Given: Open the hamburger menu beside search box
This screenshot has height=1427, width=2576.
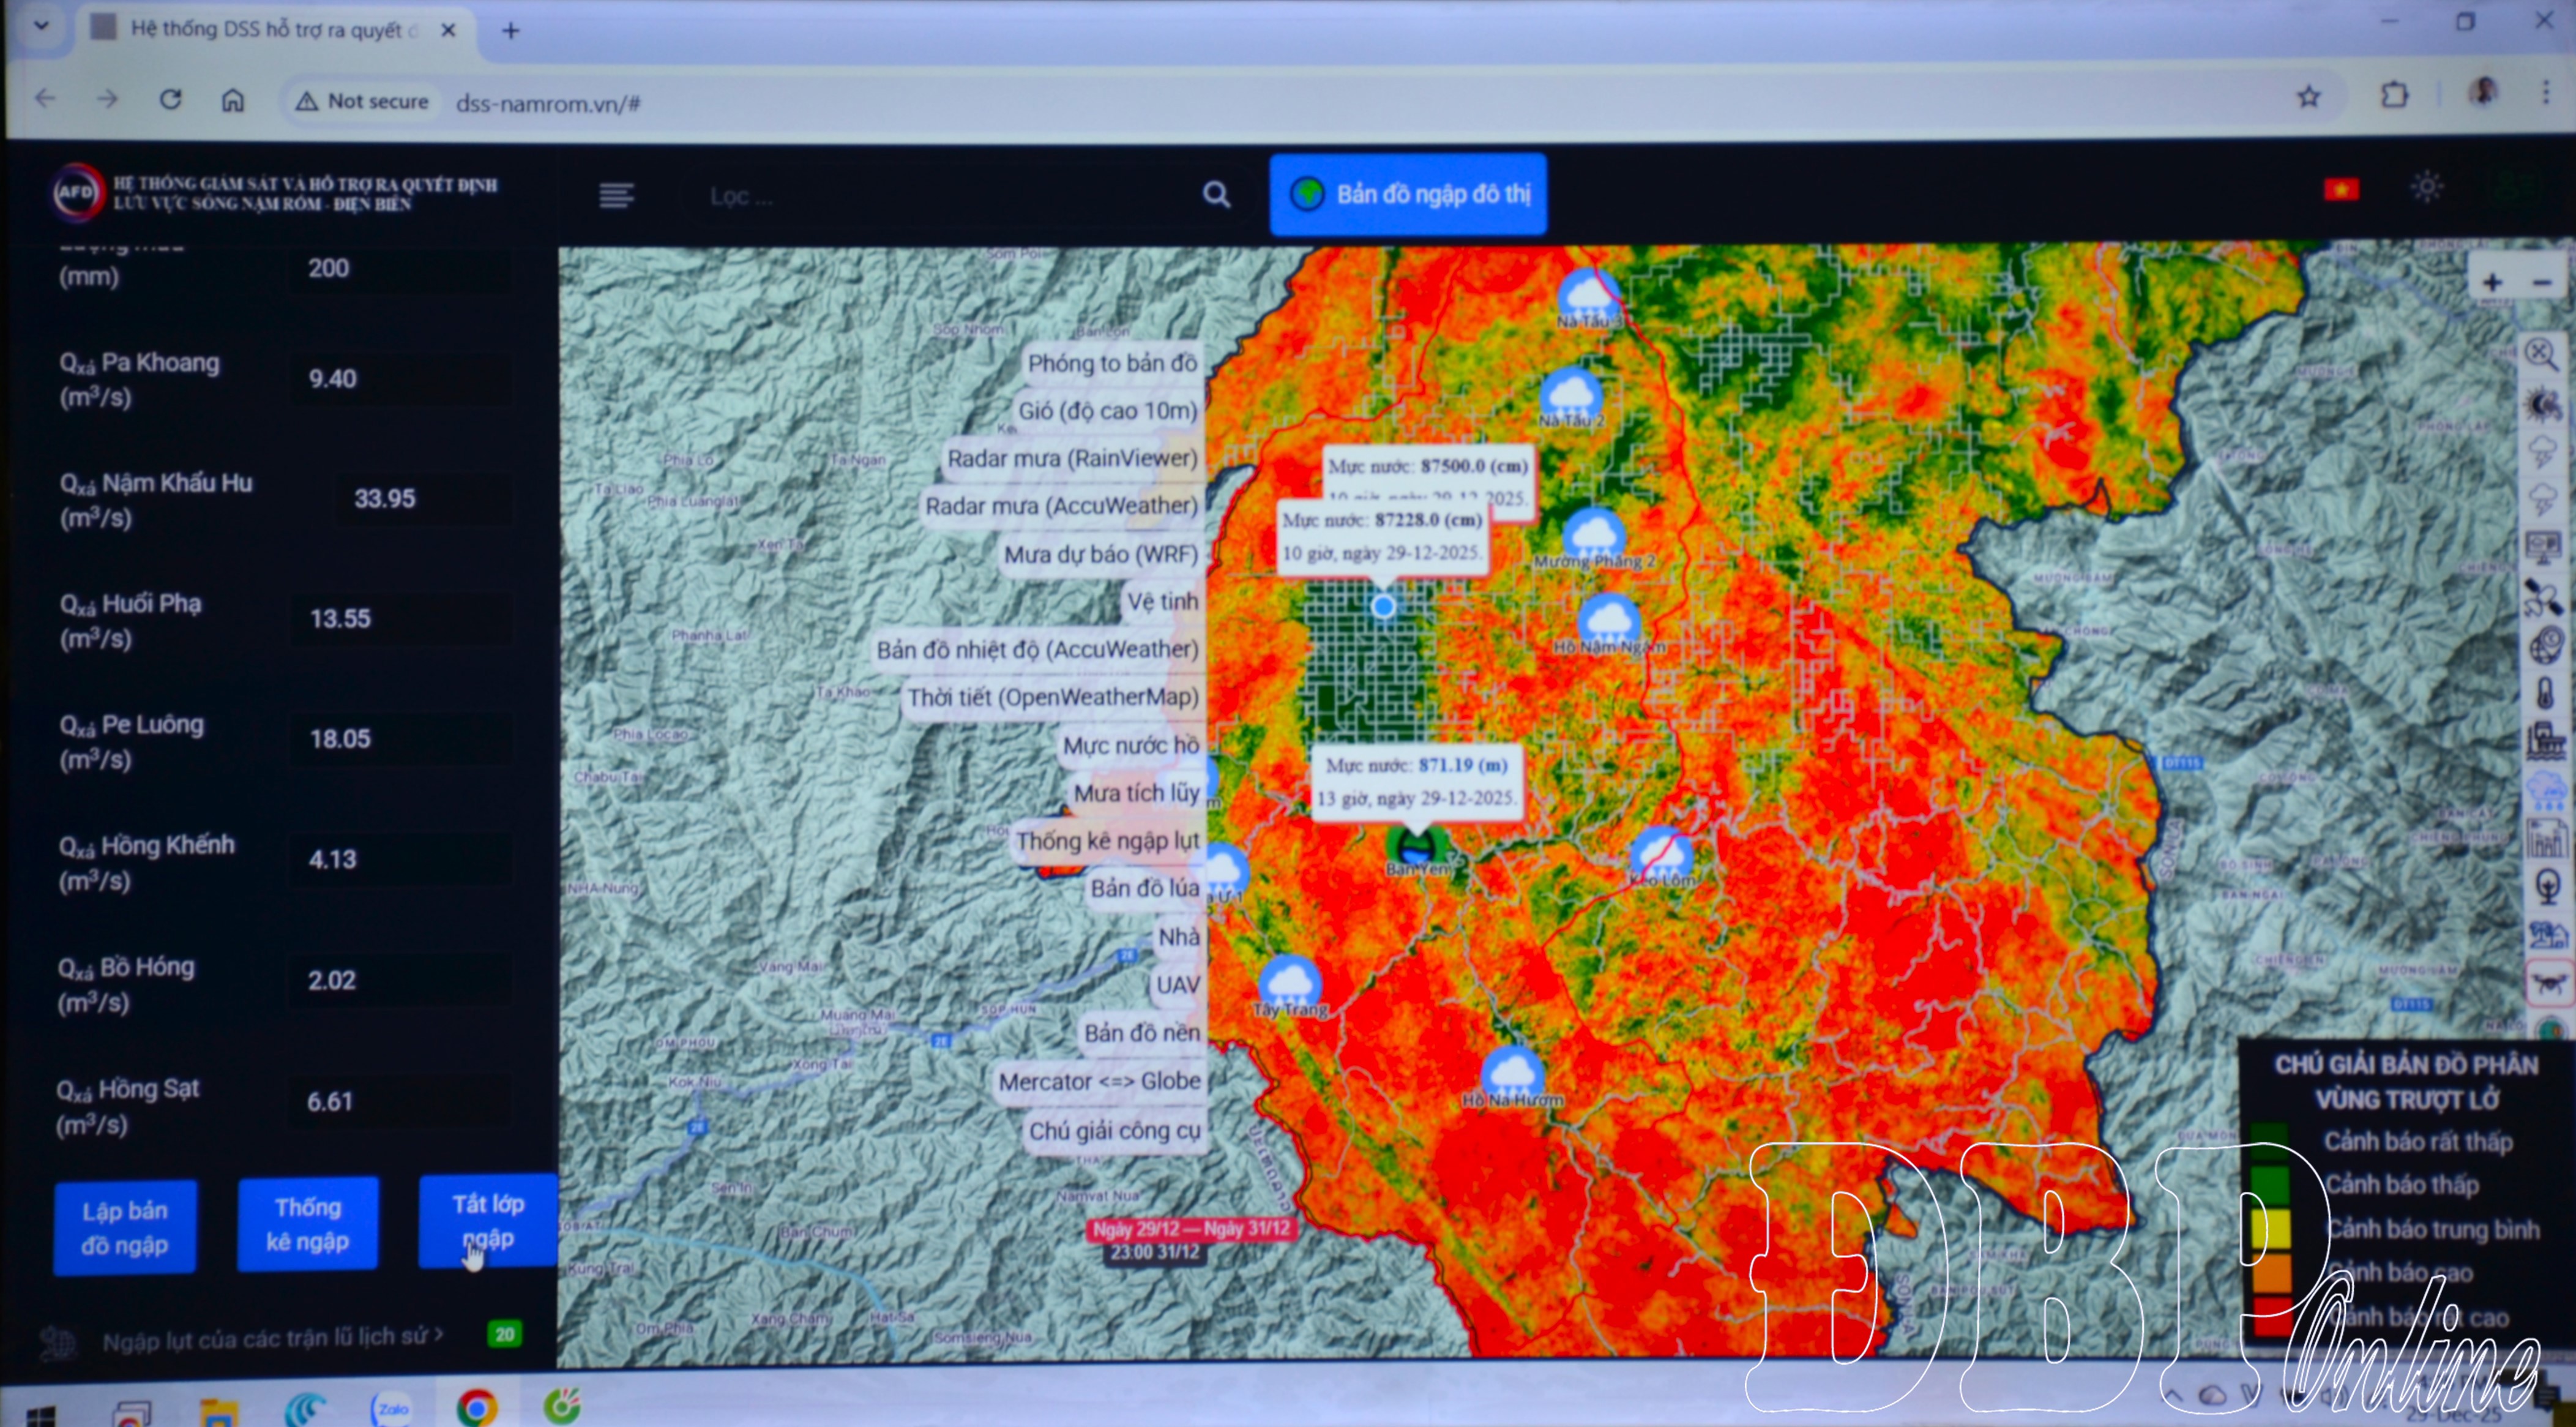Looking at the screenshot, I should click(616, 195).
